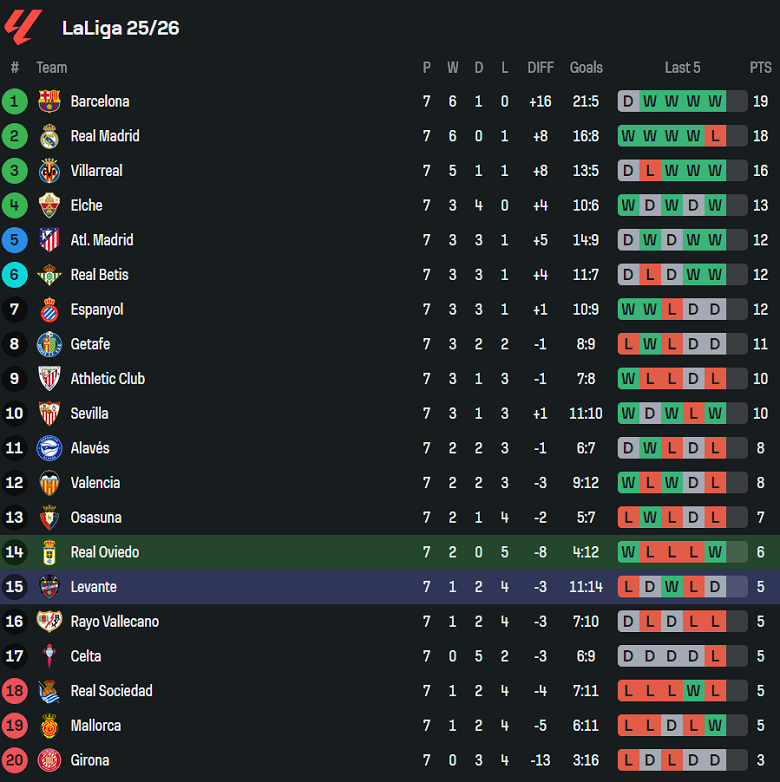Click the LaLiga logo icon
Image resolution: width=780 pixels, height=782 pixels.
(22, 27)
